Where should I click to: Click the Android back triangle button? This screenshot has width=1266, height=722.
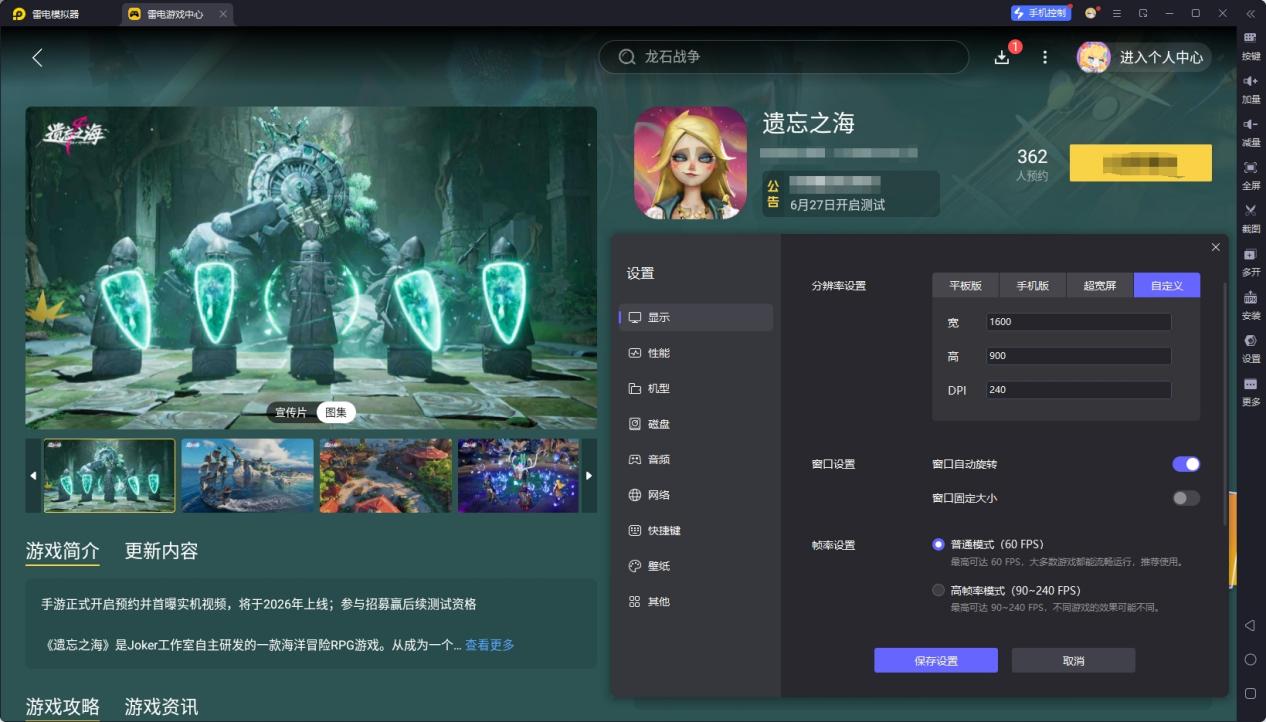[1250, 626]
